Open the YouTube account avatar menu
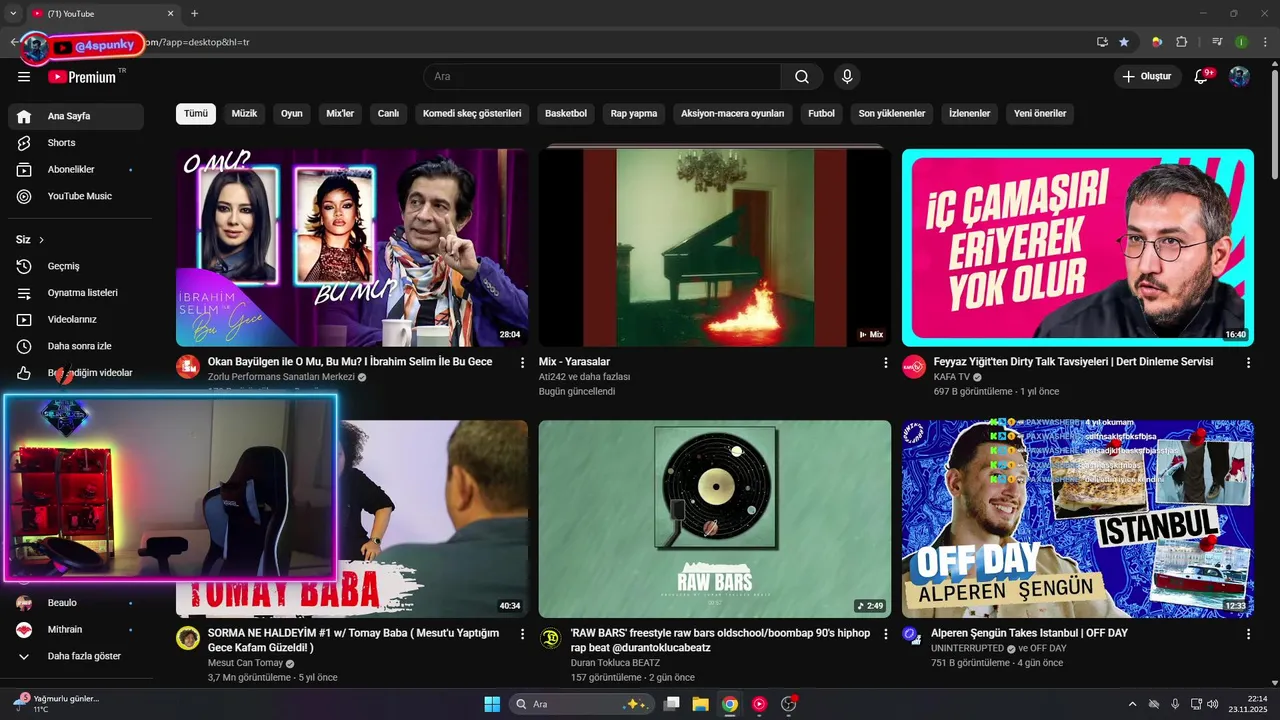The width and height of the screenshot is (1280, 720). coord(1239,77)
